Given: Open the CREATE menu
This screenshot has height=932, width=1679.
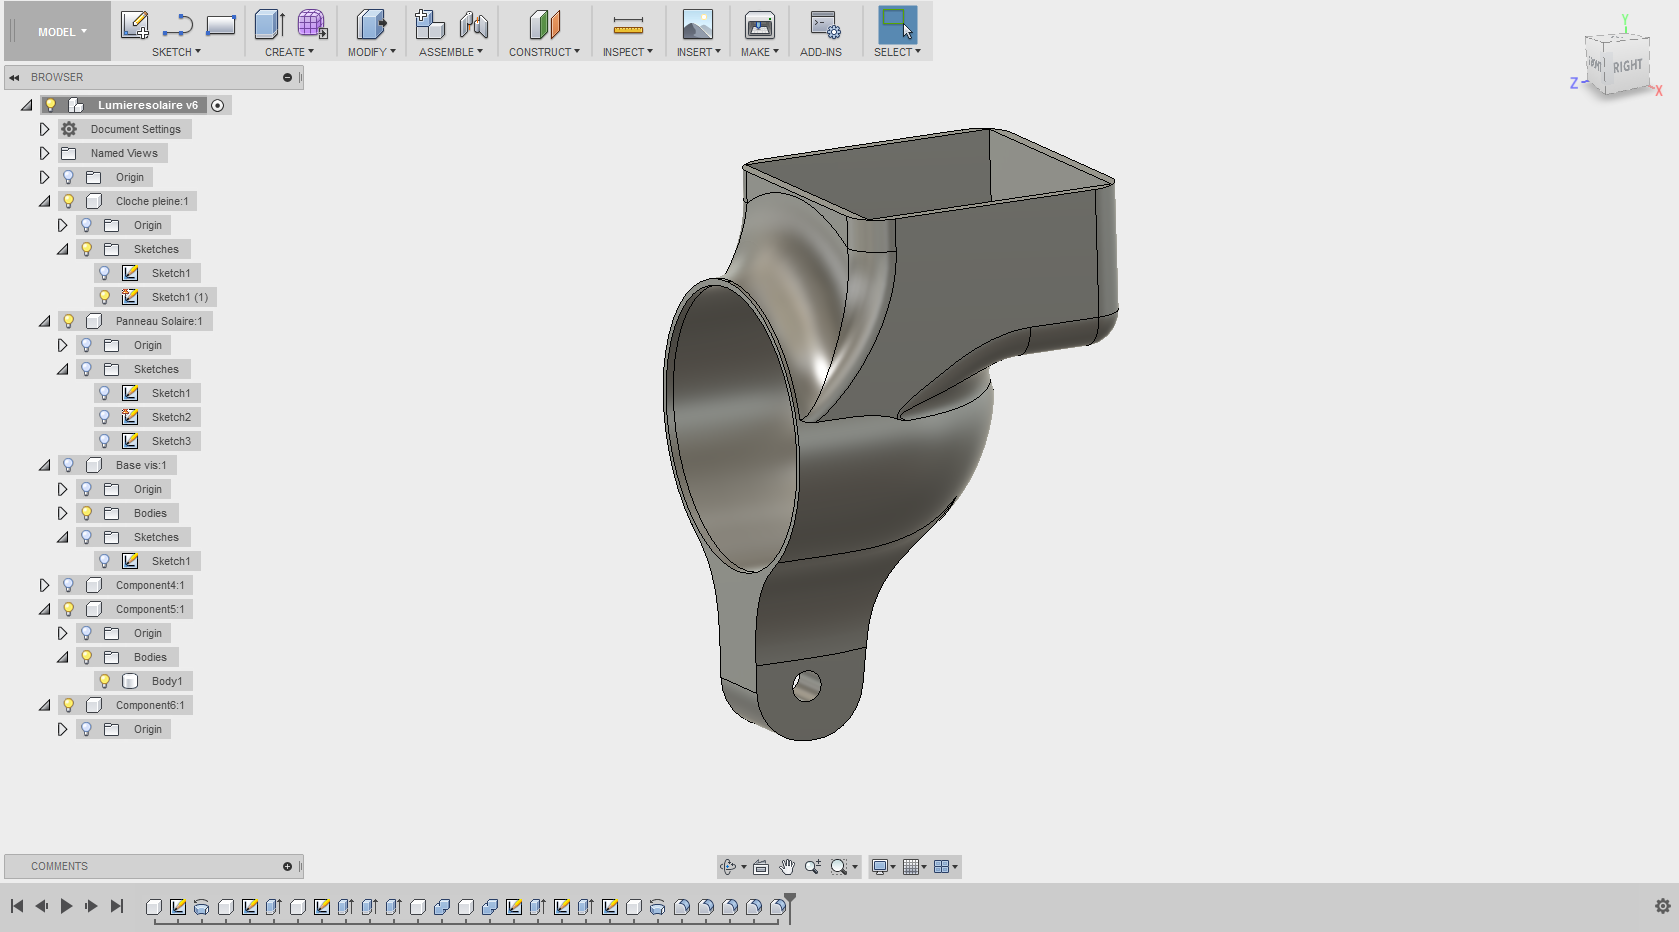Looking at the screenshot, I should (289, 52).
